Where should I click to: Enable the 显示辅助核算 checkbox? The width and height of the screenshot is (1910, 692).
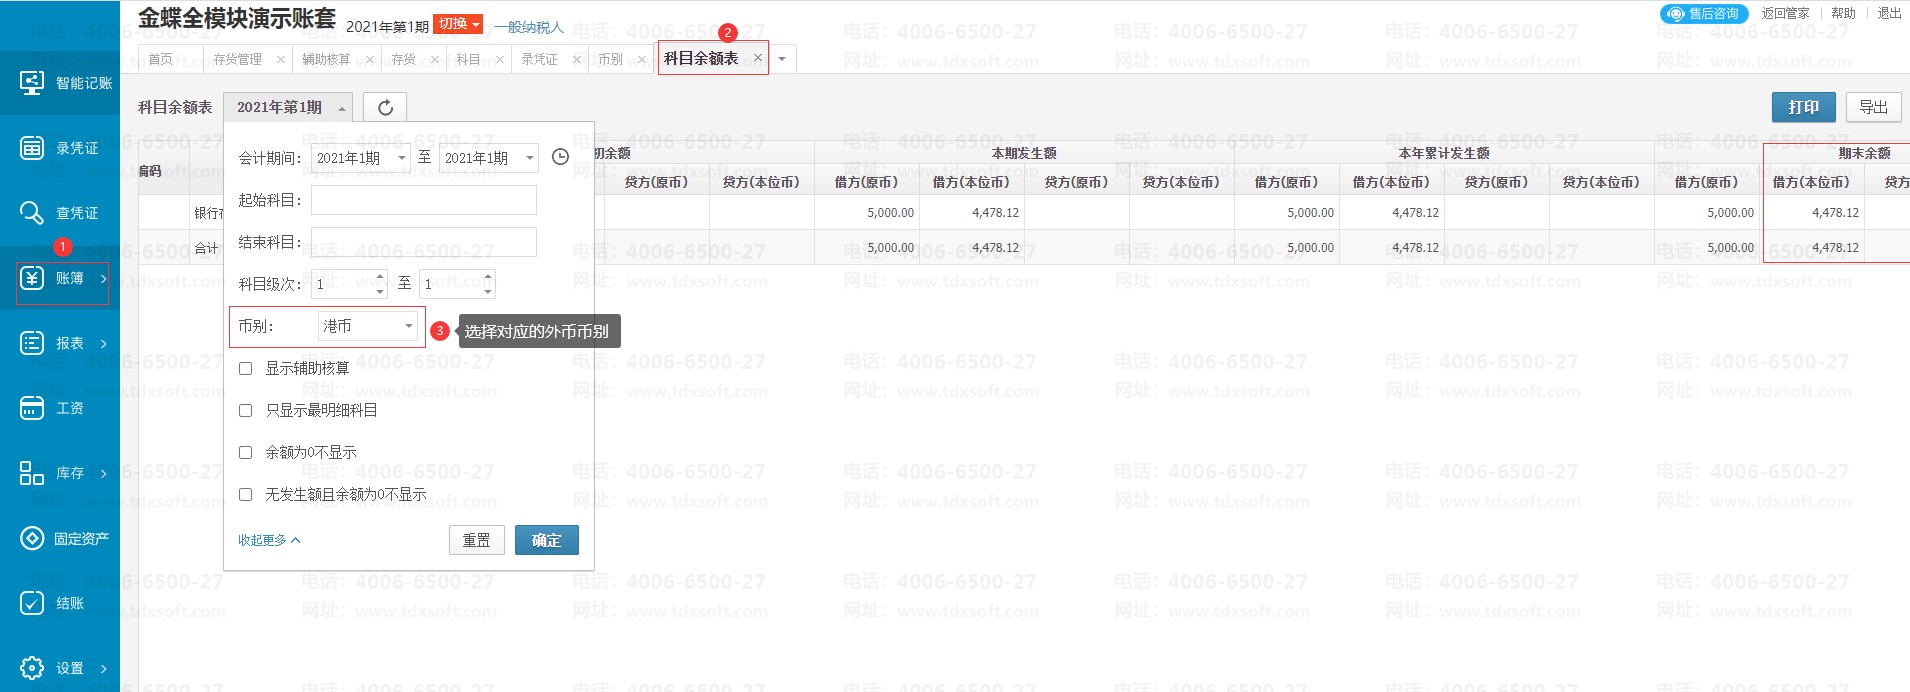[x=245, y=369]
